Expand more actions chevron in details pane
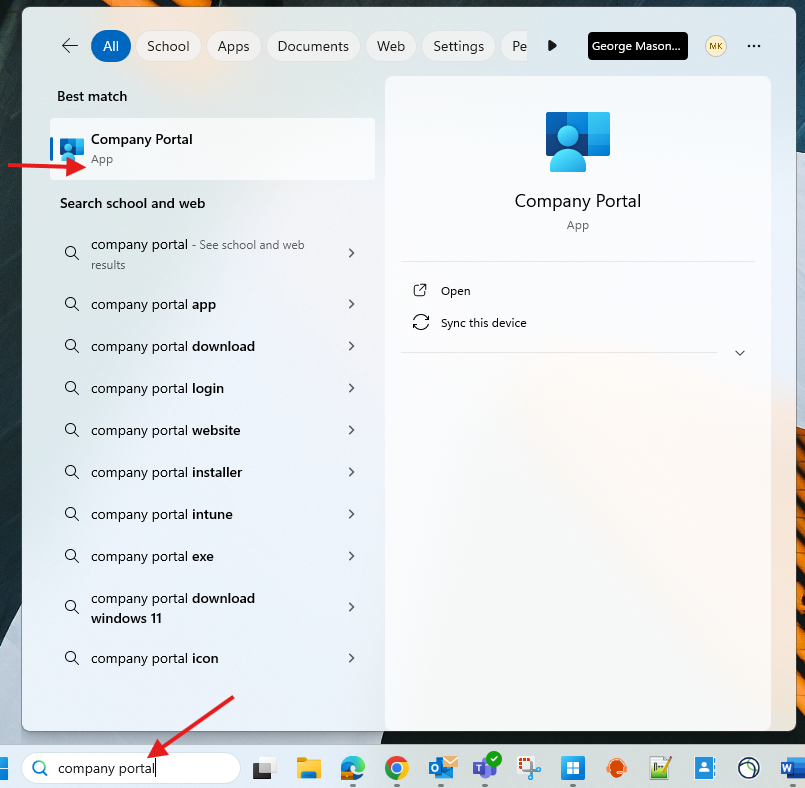 740,353
